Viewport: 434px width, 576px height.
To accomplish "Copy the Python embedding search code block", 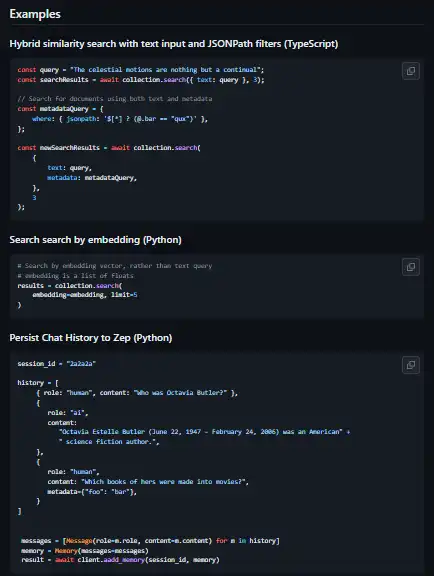I will click(x=411, y=267).
